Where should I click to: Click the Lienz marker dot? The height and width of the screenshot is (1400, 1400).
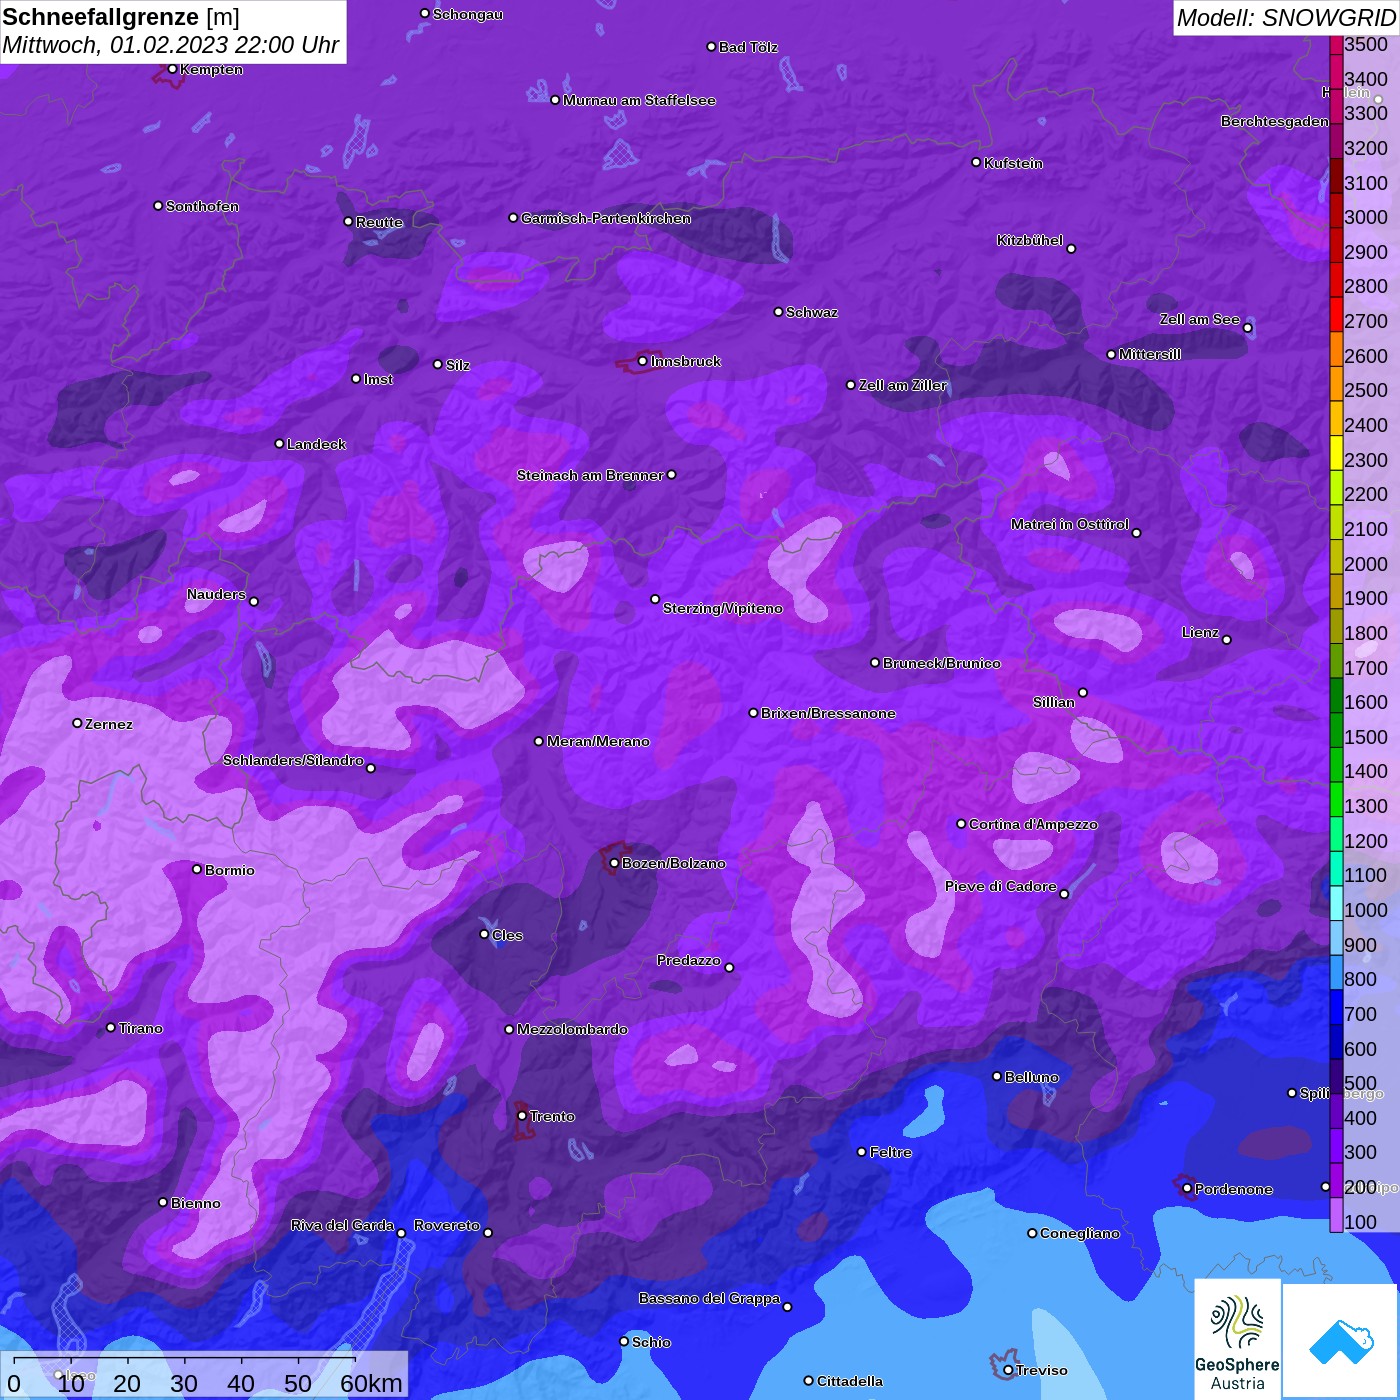point(1227,640)
